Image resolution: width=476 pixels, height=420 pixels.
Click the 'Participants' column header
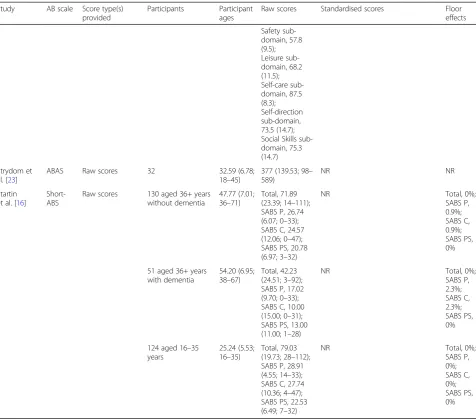(165, 9)
